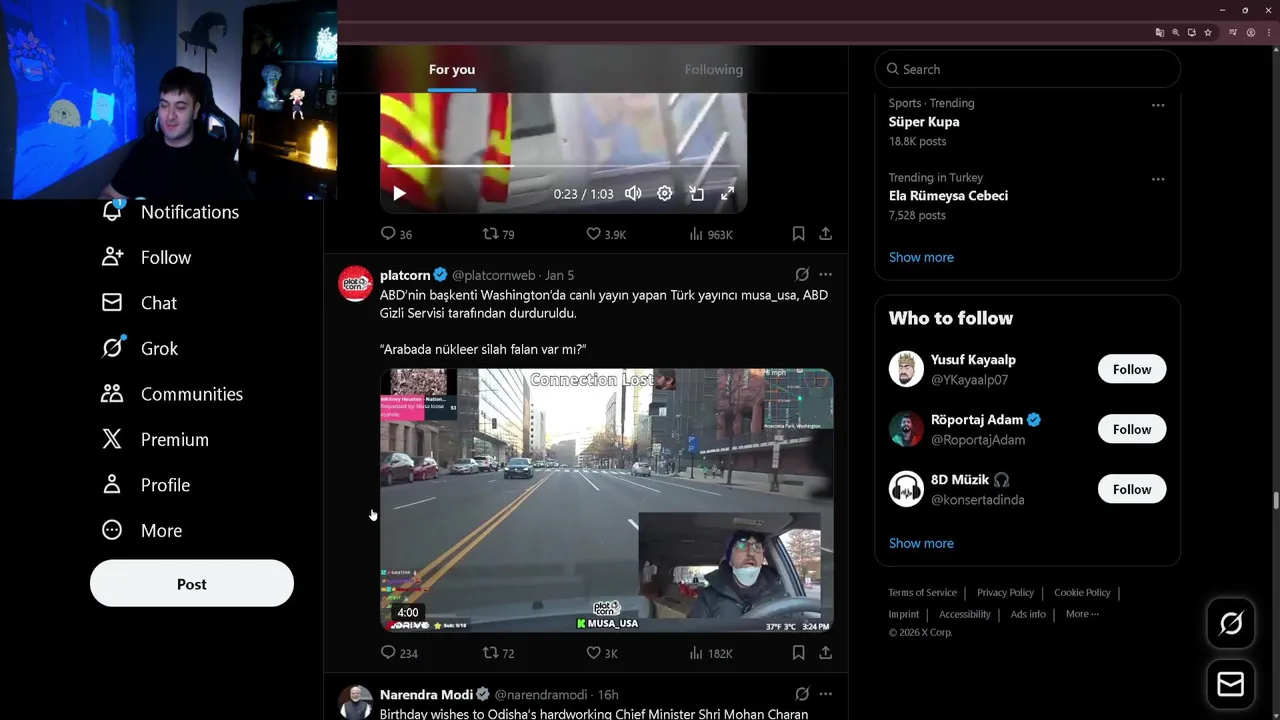Click the Search input field
This screenshot has height=720, width=1280.
click(x=1028, y=69)
